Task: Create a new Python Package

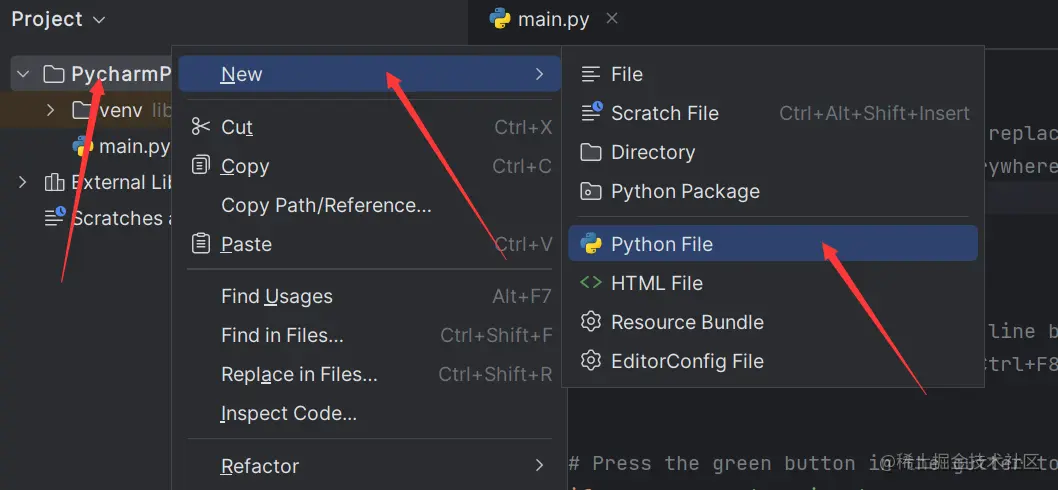Action: (x=773, y=192)
